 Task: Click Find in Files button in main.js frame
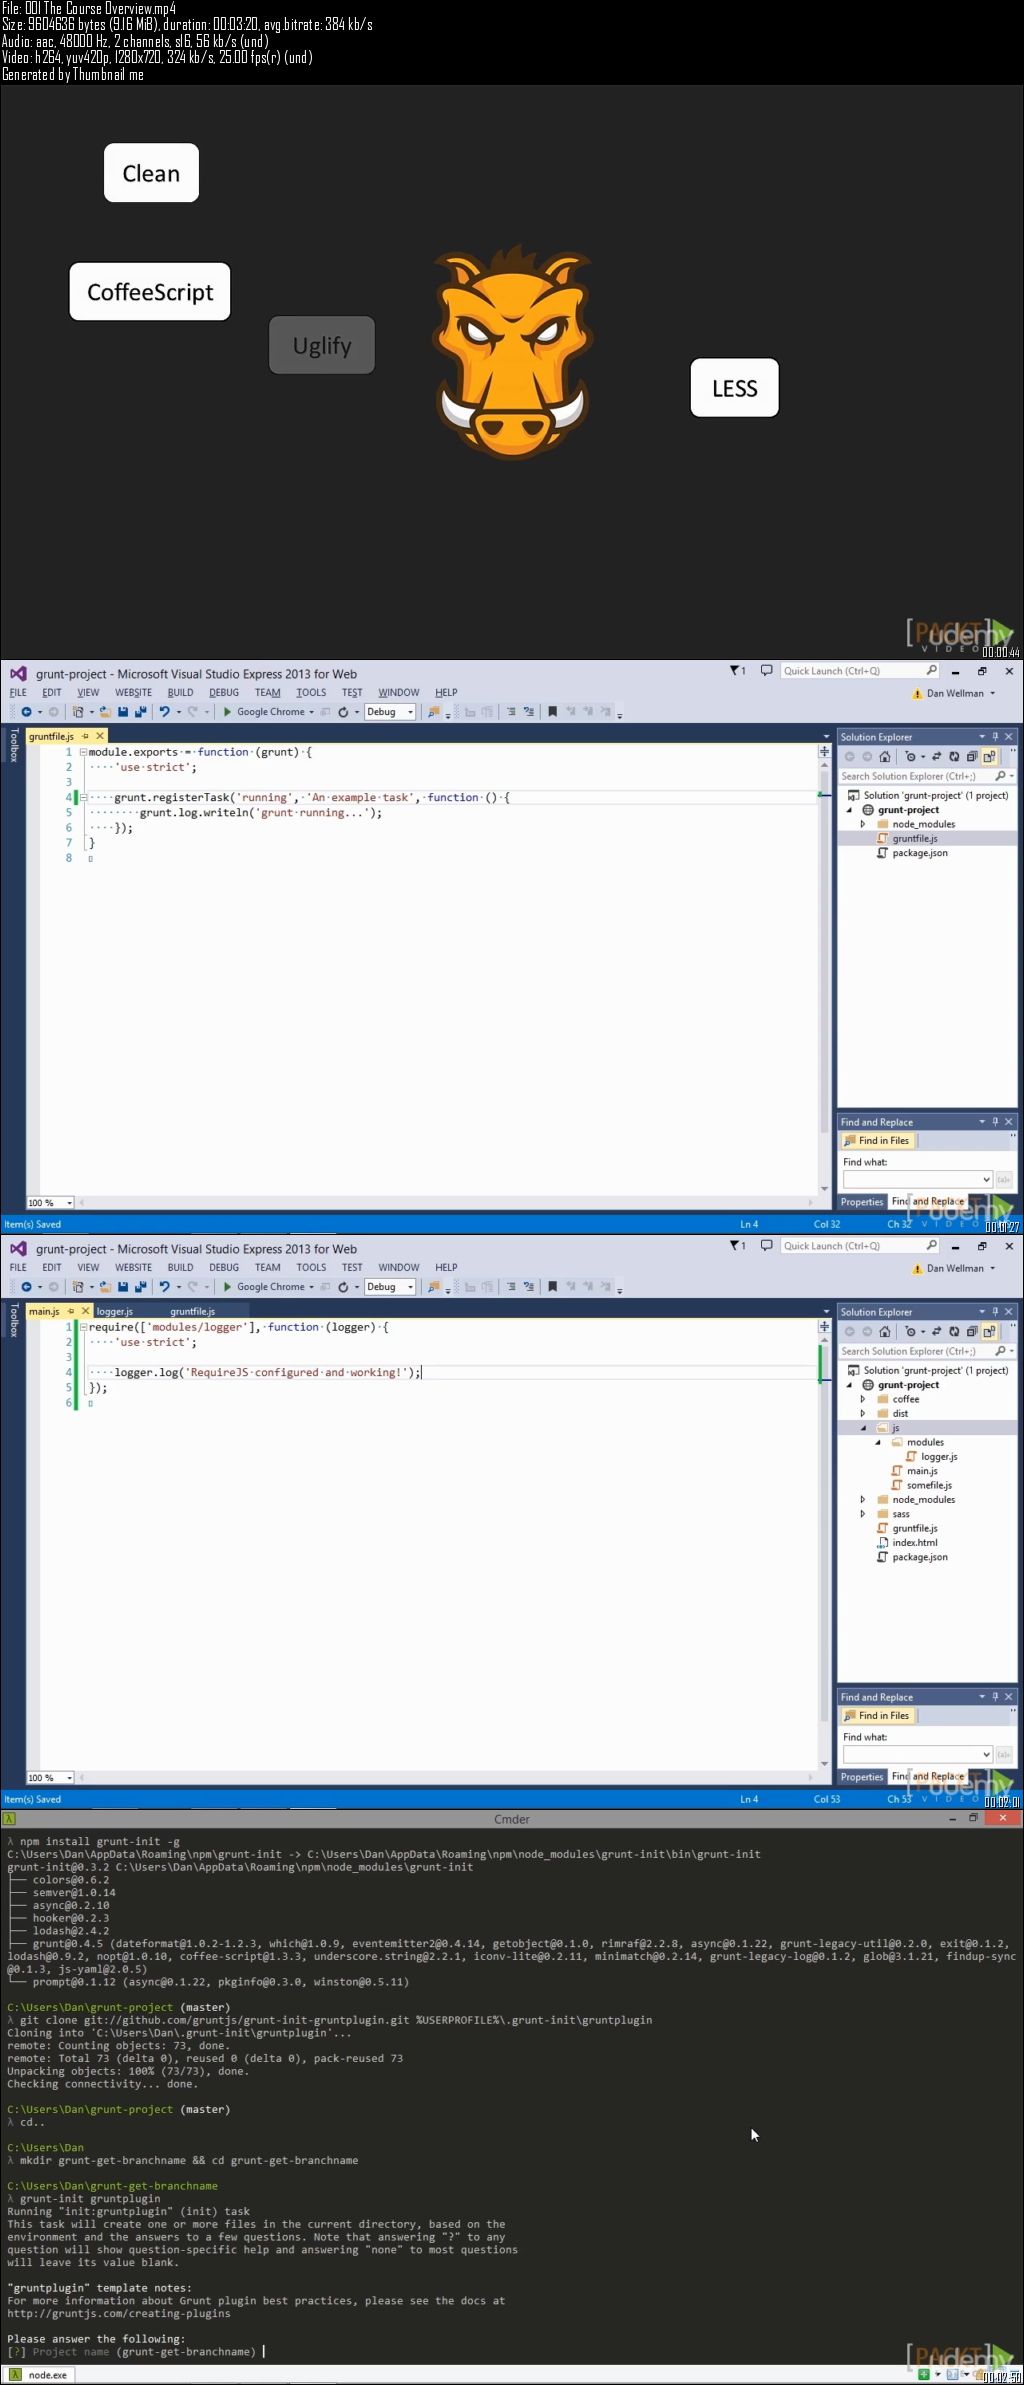click(877, 1715)
